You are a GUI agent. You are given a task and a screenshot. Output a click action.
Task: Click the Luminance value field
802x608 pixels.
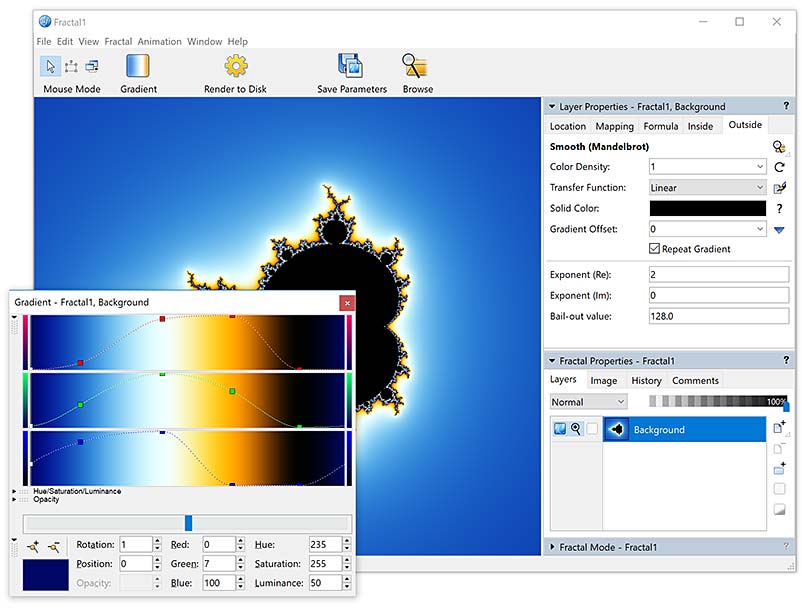coord(325,582)
